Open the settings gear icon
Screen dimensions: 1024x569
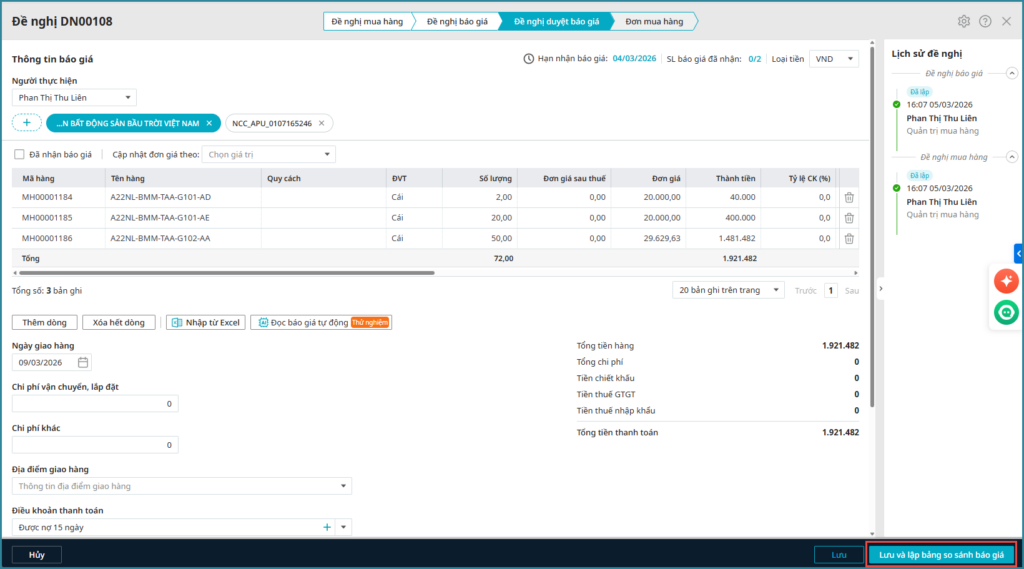point(963,21)
